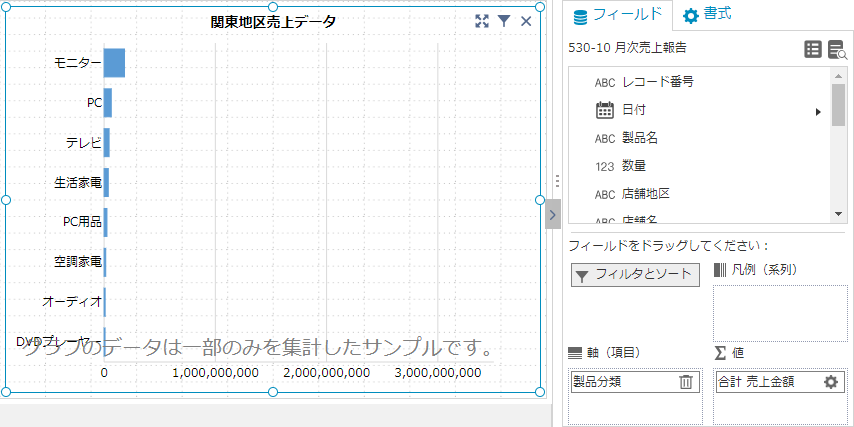Click the field list scroll down arrow
The image size is (854, 427).
[838, 215]
